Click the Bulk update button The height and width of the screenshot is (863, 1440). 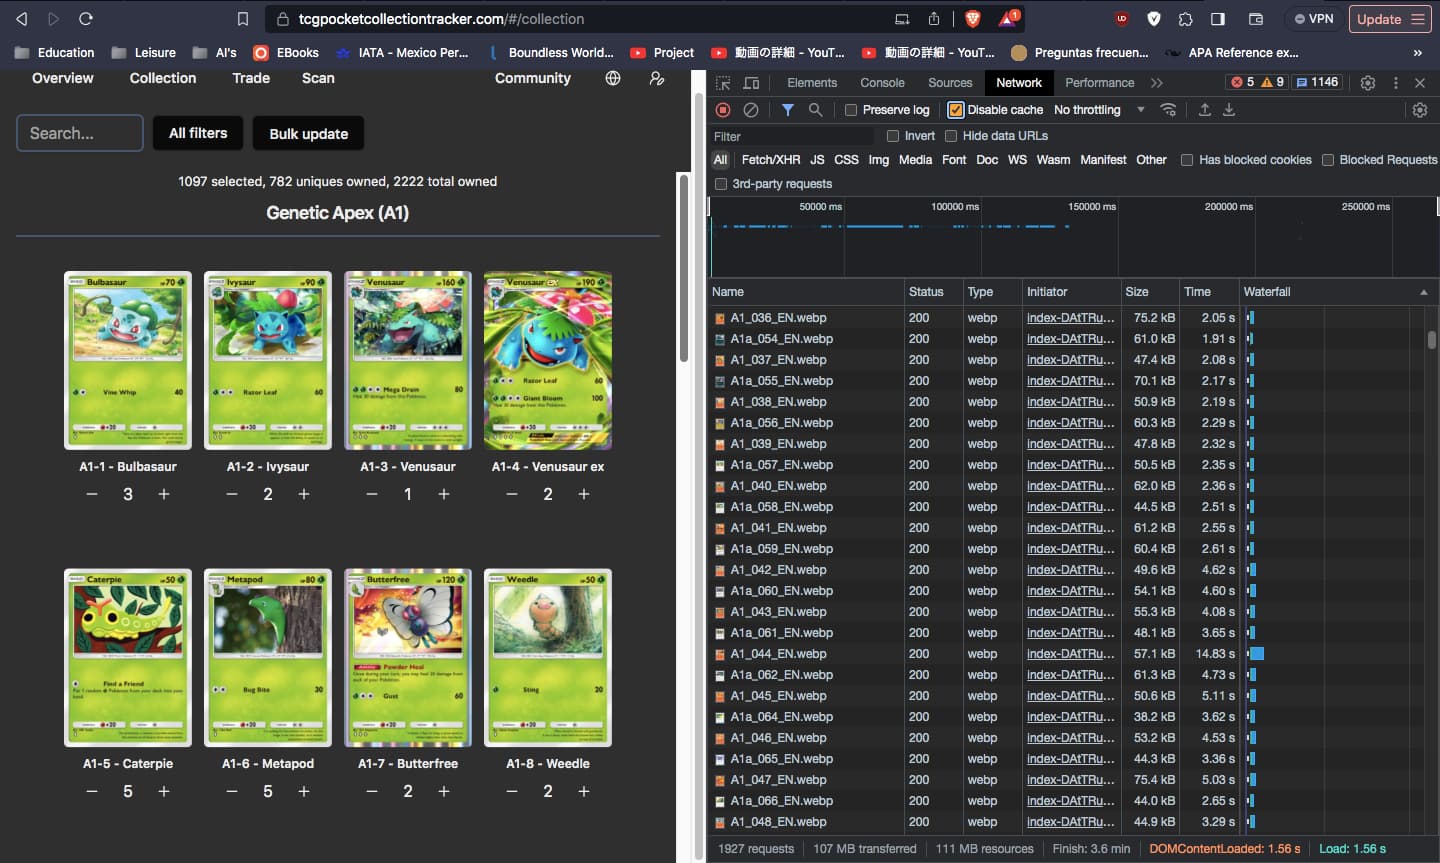[308, 133]
